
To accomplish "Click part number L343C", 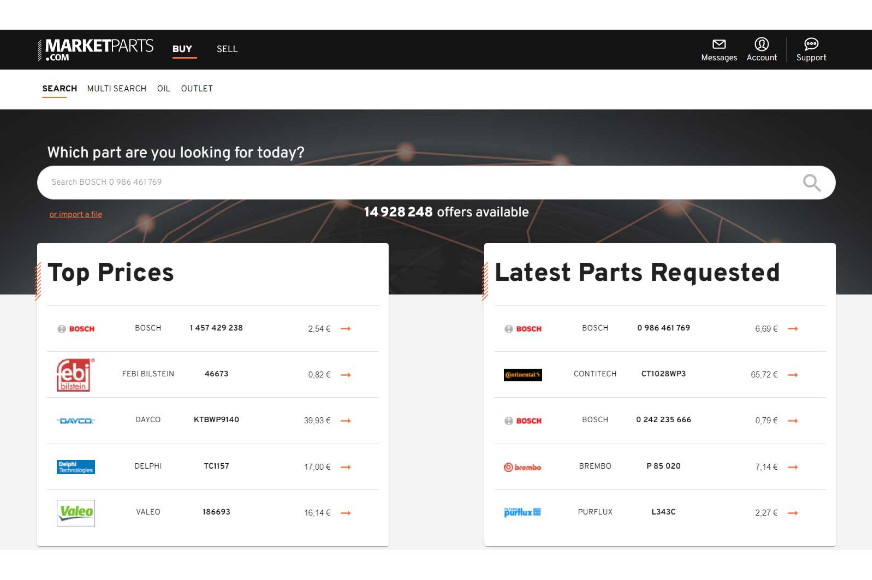I will (663, 512).
